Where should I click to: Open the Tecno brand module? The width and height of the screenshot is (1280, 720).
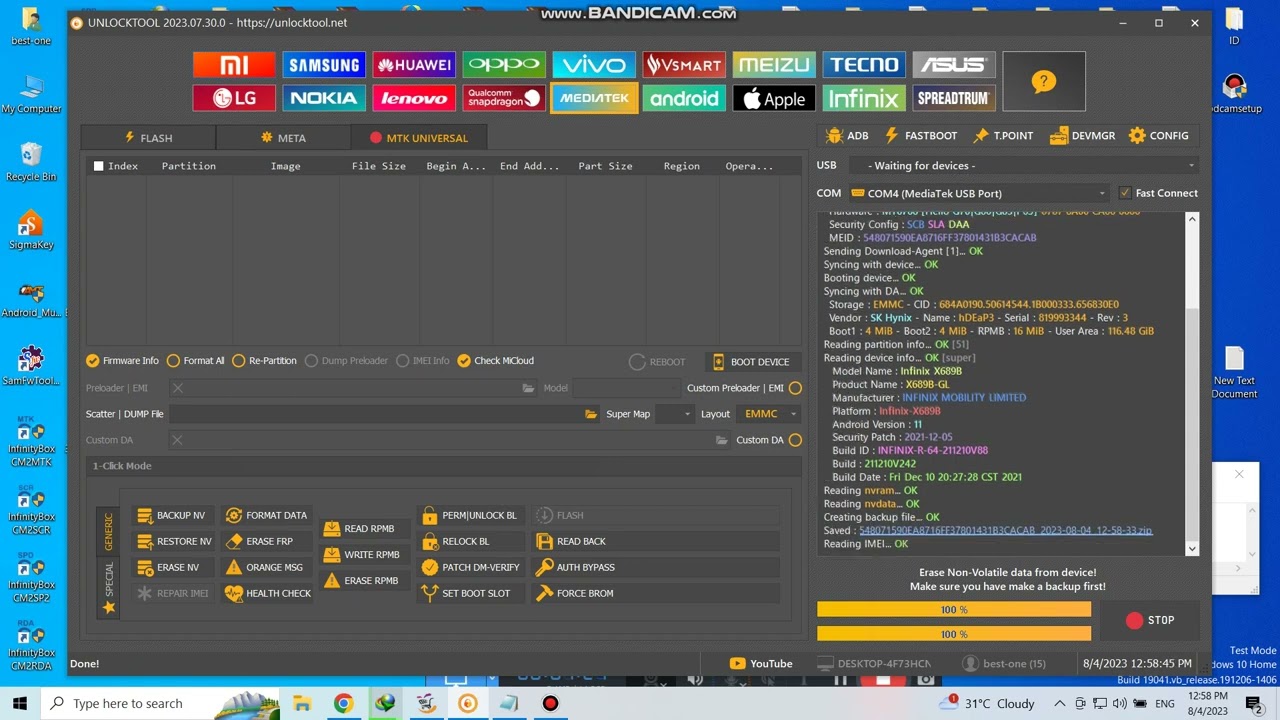864,65
